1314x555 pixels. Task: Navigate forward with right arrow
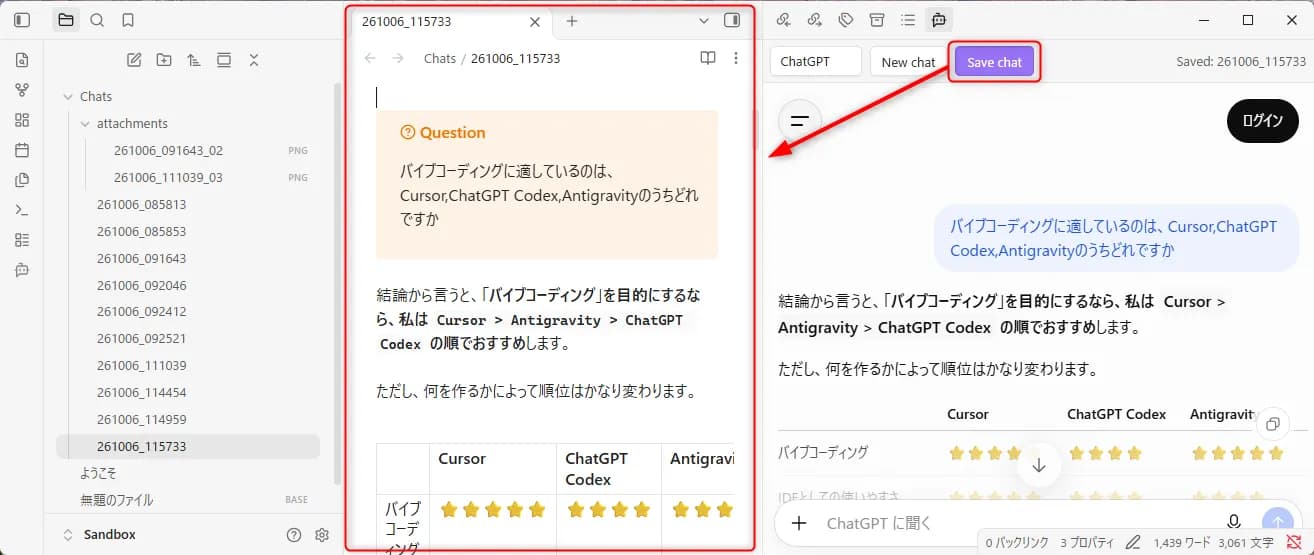398,58
